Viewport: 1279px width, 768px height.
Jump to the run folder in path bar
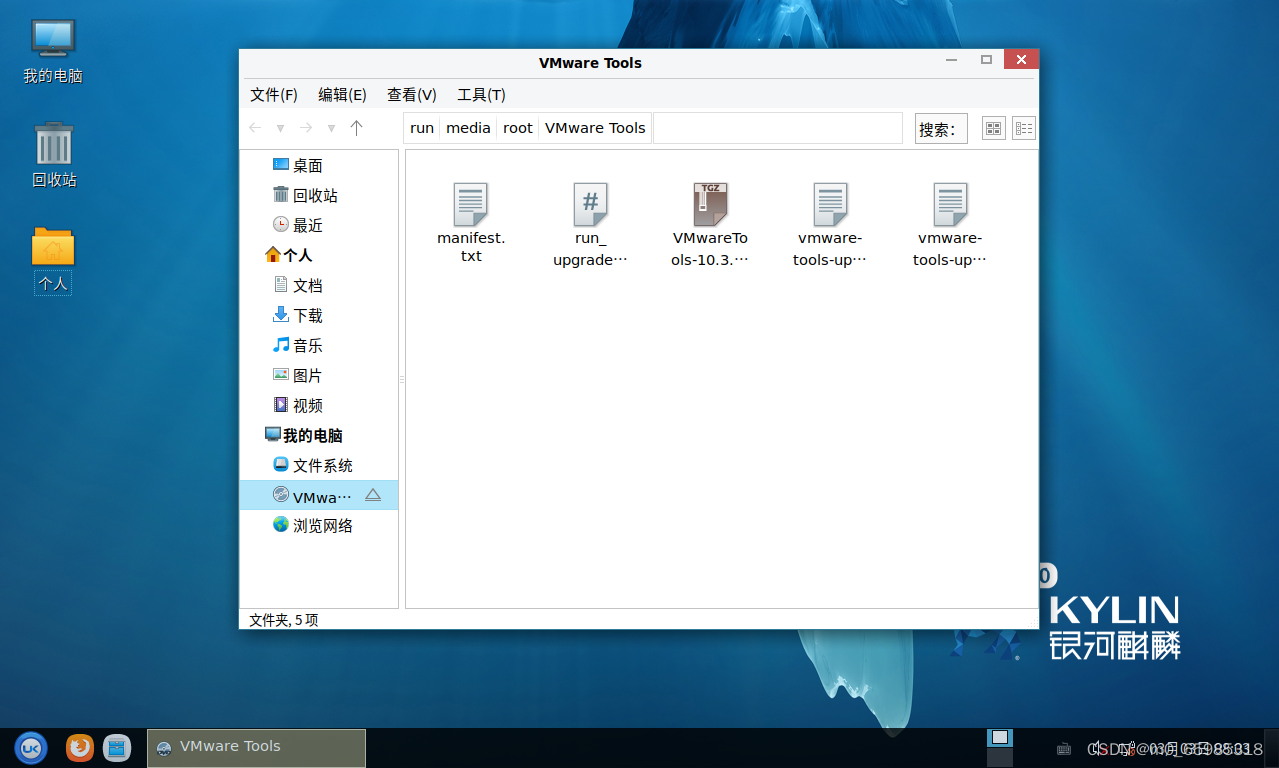coord(422,128)
